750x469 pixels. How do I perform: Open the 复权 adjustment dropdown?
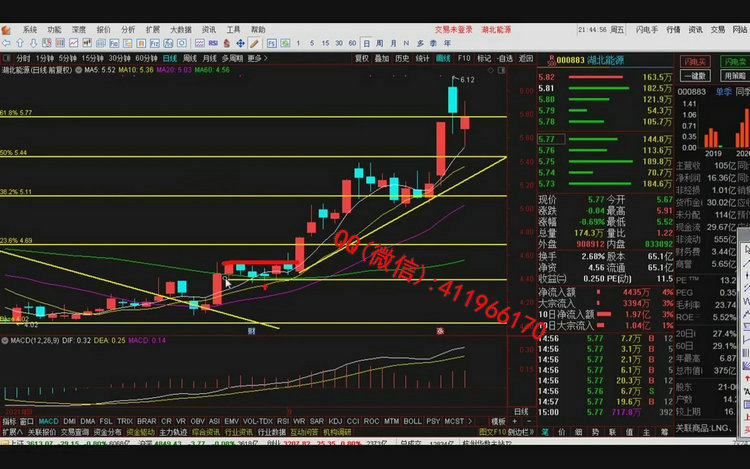tap(362, 58)
